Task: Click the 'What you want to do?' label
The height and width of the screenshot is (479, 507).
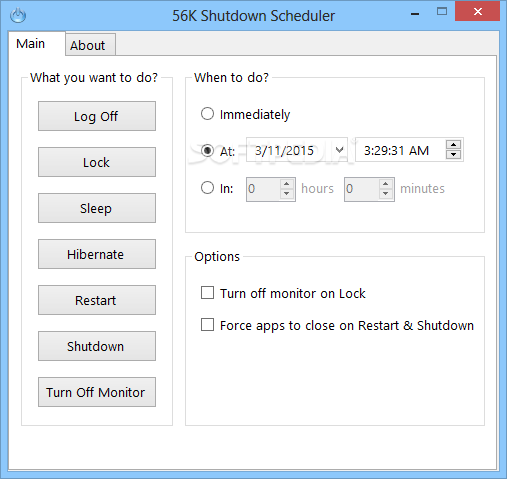Action: (94, 78)
